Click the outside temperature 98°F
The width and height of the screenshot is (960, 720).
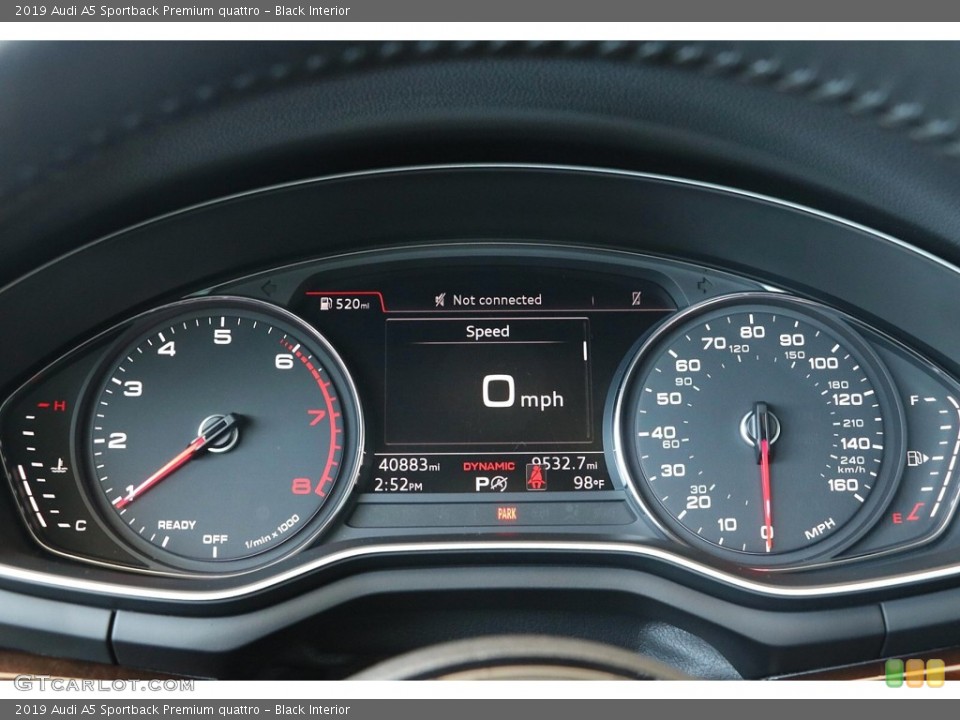(589, 483)
